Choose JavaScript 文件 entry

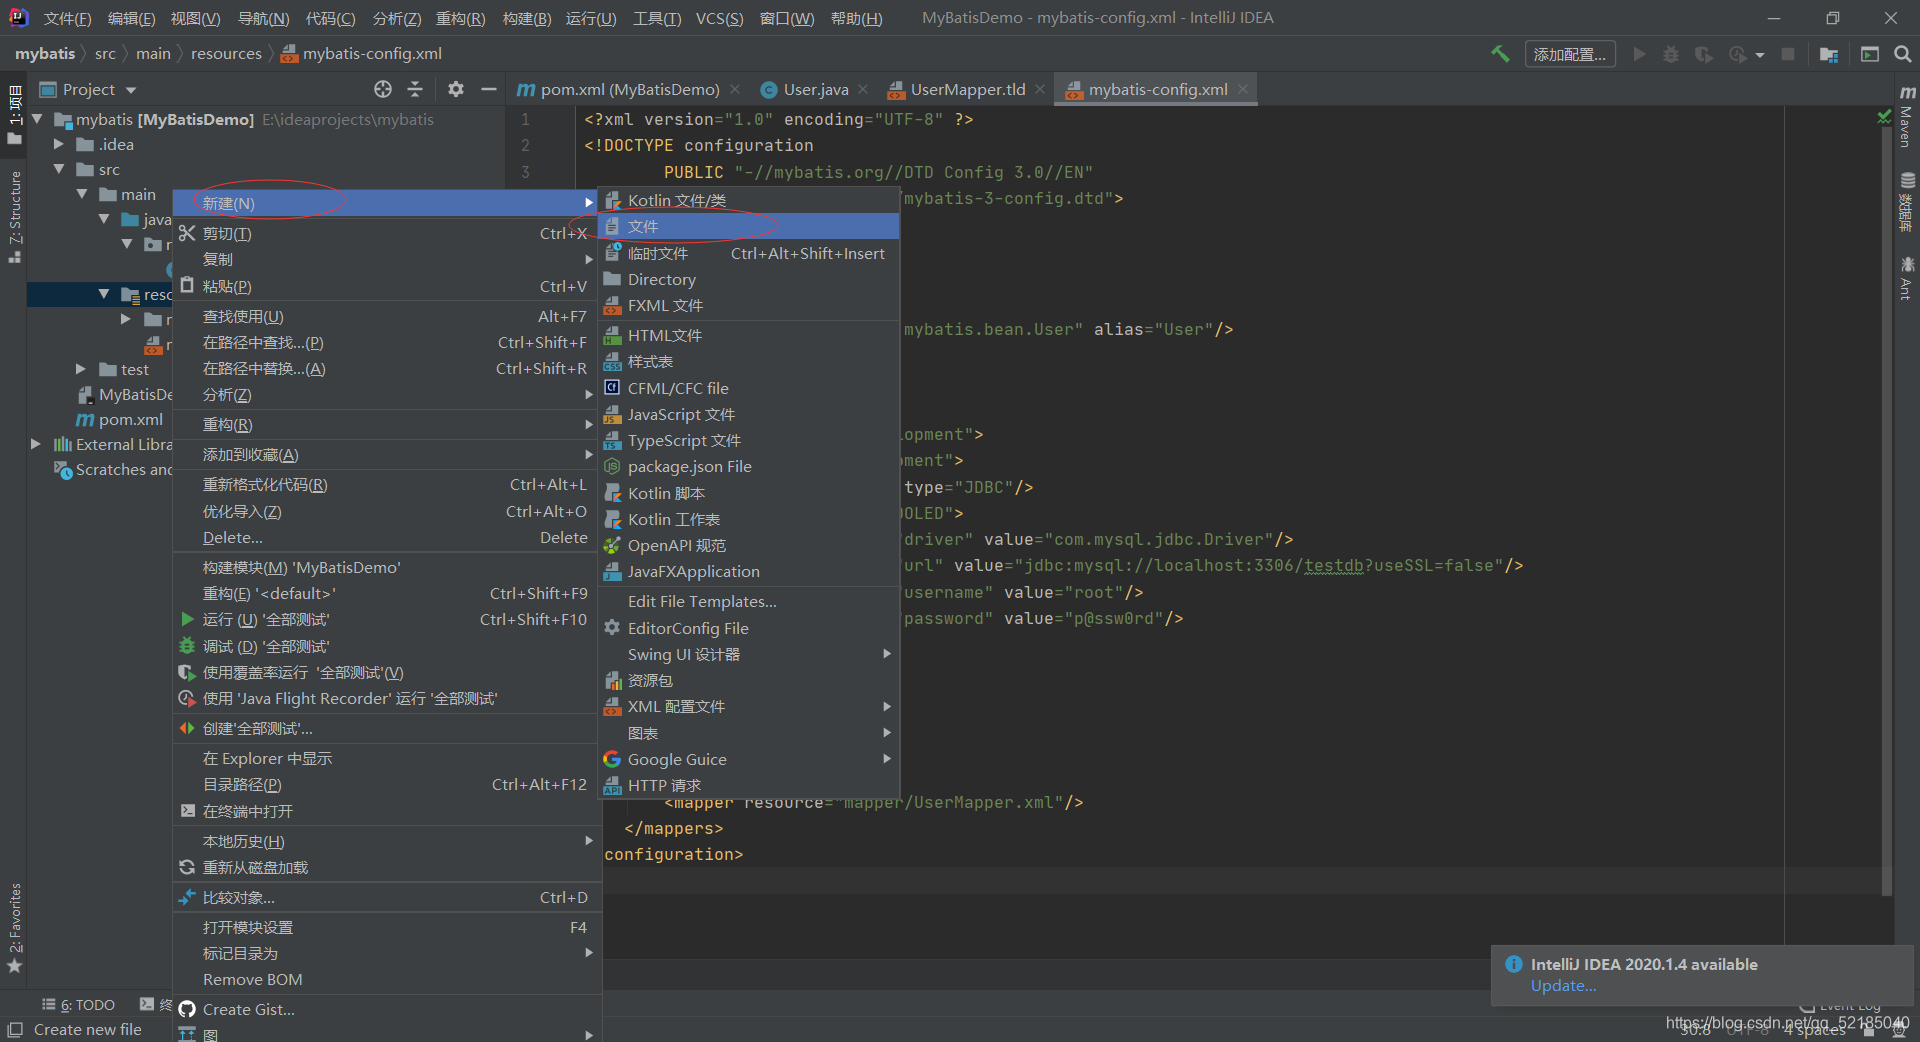tap(748, 414)
